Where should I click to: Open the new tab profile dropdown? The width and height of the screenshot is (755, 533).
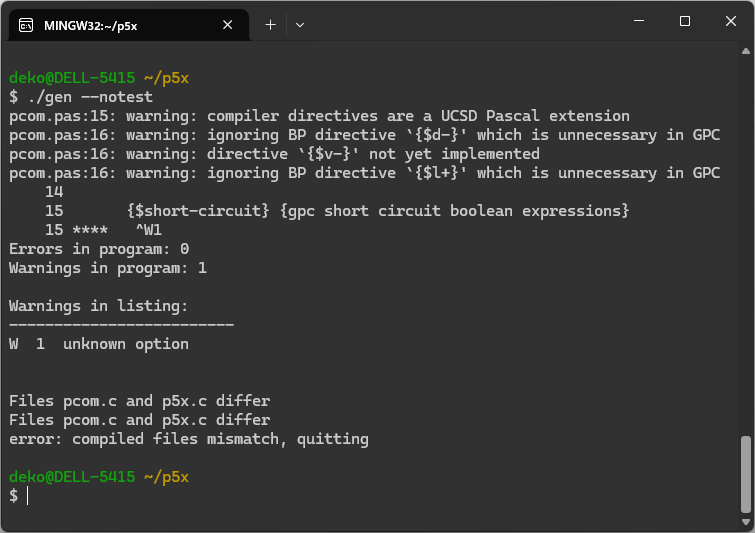pyautogui.click(x=300, y=25)
